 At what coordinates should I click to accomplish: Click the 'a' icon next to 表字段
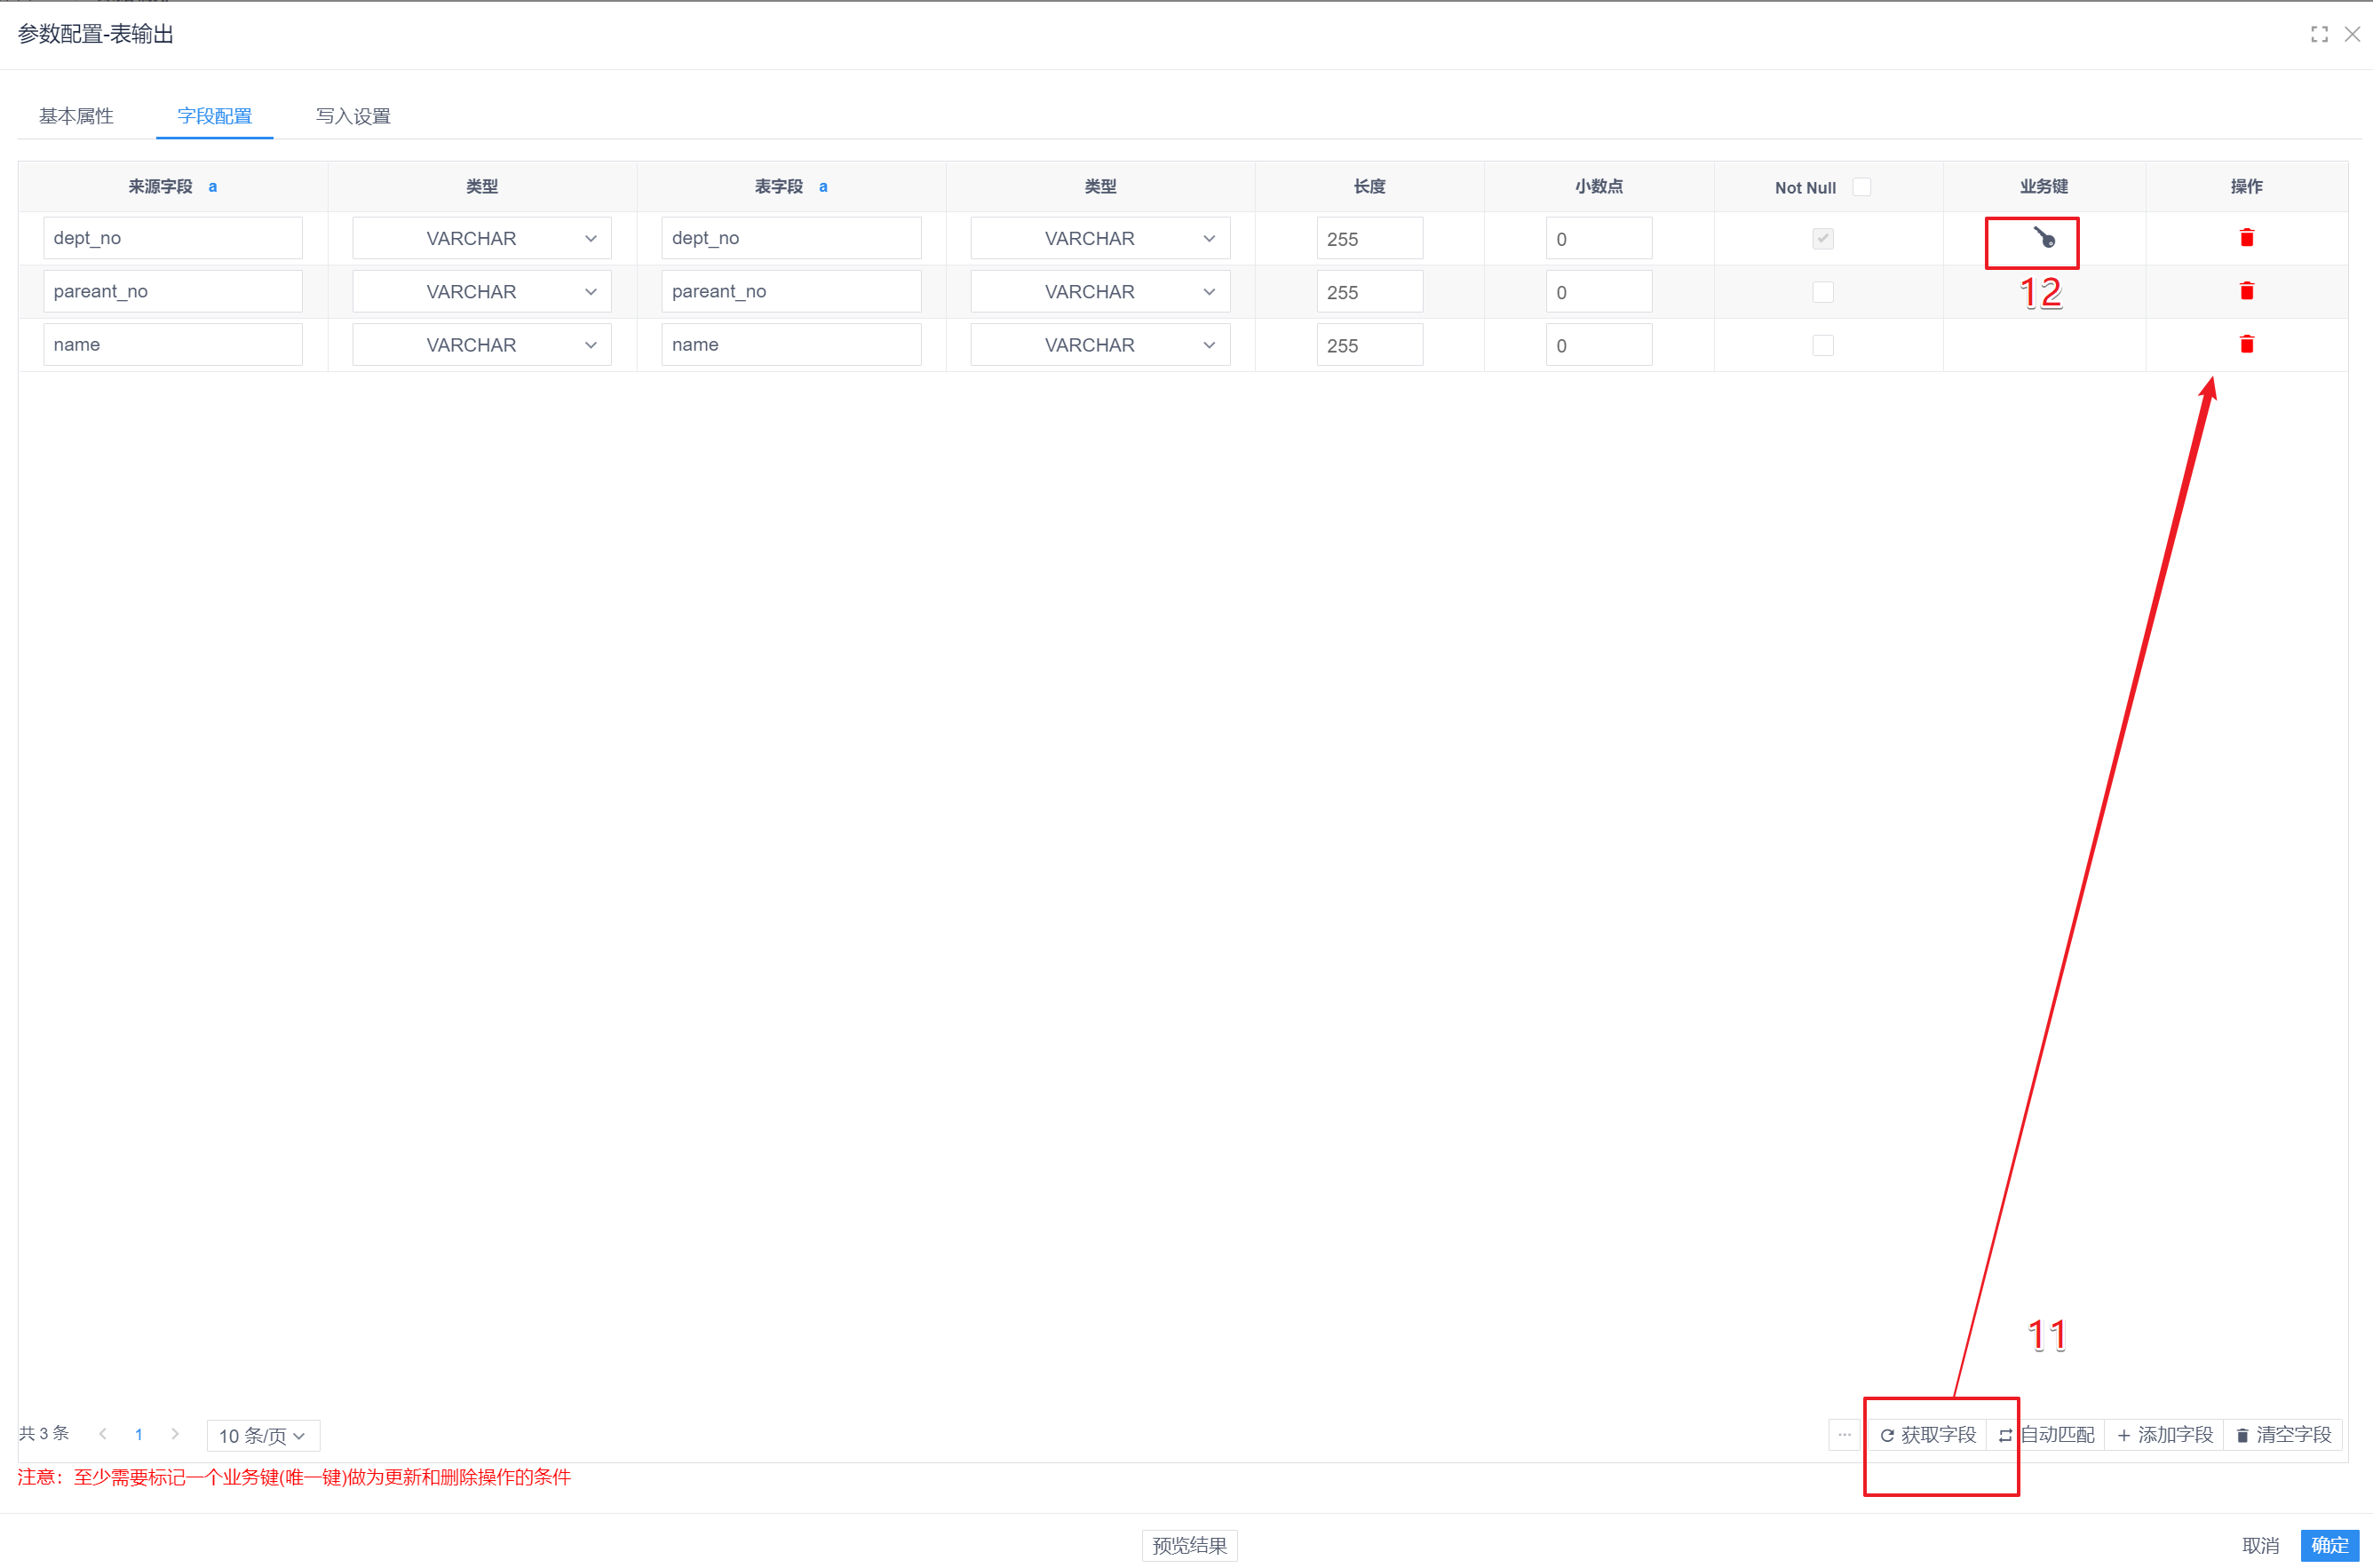click(x=823, y=187)
